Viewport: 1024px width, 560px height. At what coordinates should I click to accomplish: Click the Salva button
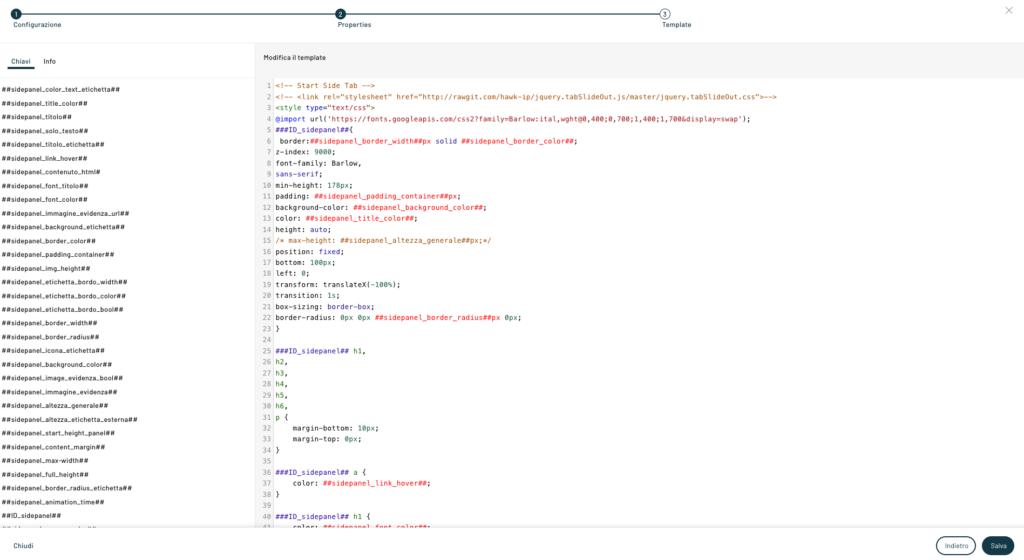tap(998, 546)
